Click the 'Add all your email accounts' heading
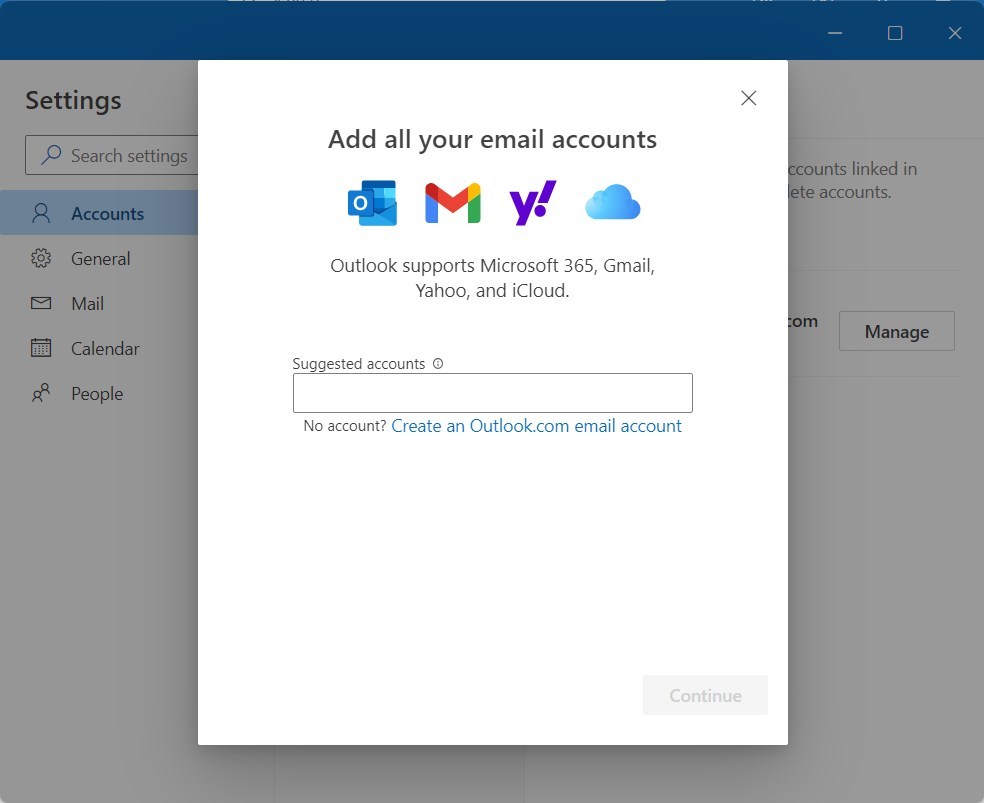 pos(493,139)
